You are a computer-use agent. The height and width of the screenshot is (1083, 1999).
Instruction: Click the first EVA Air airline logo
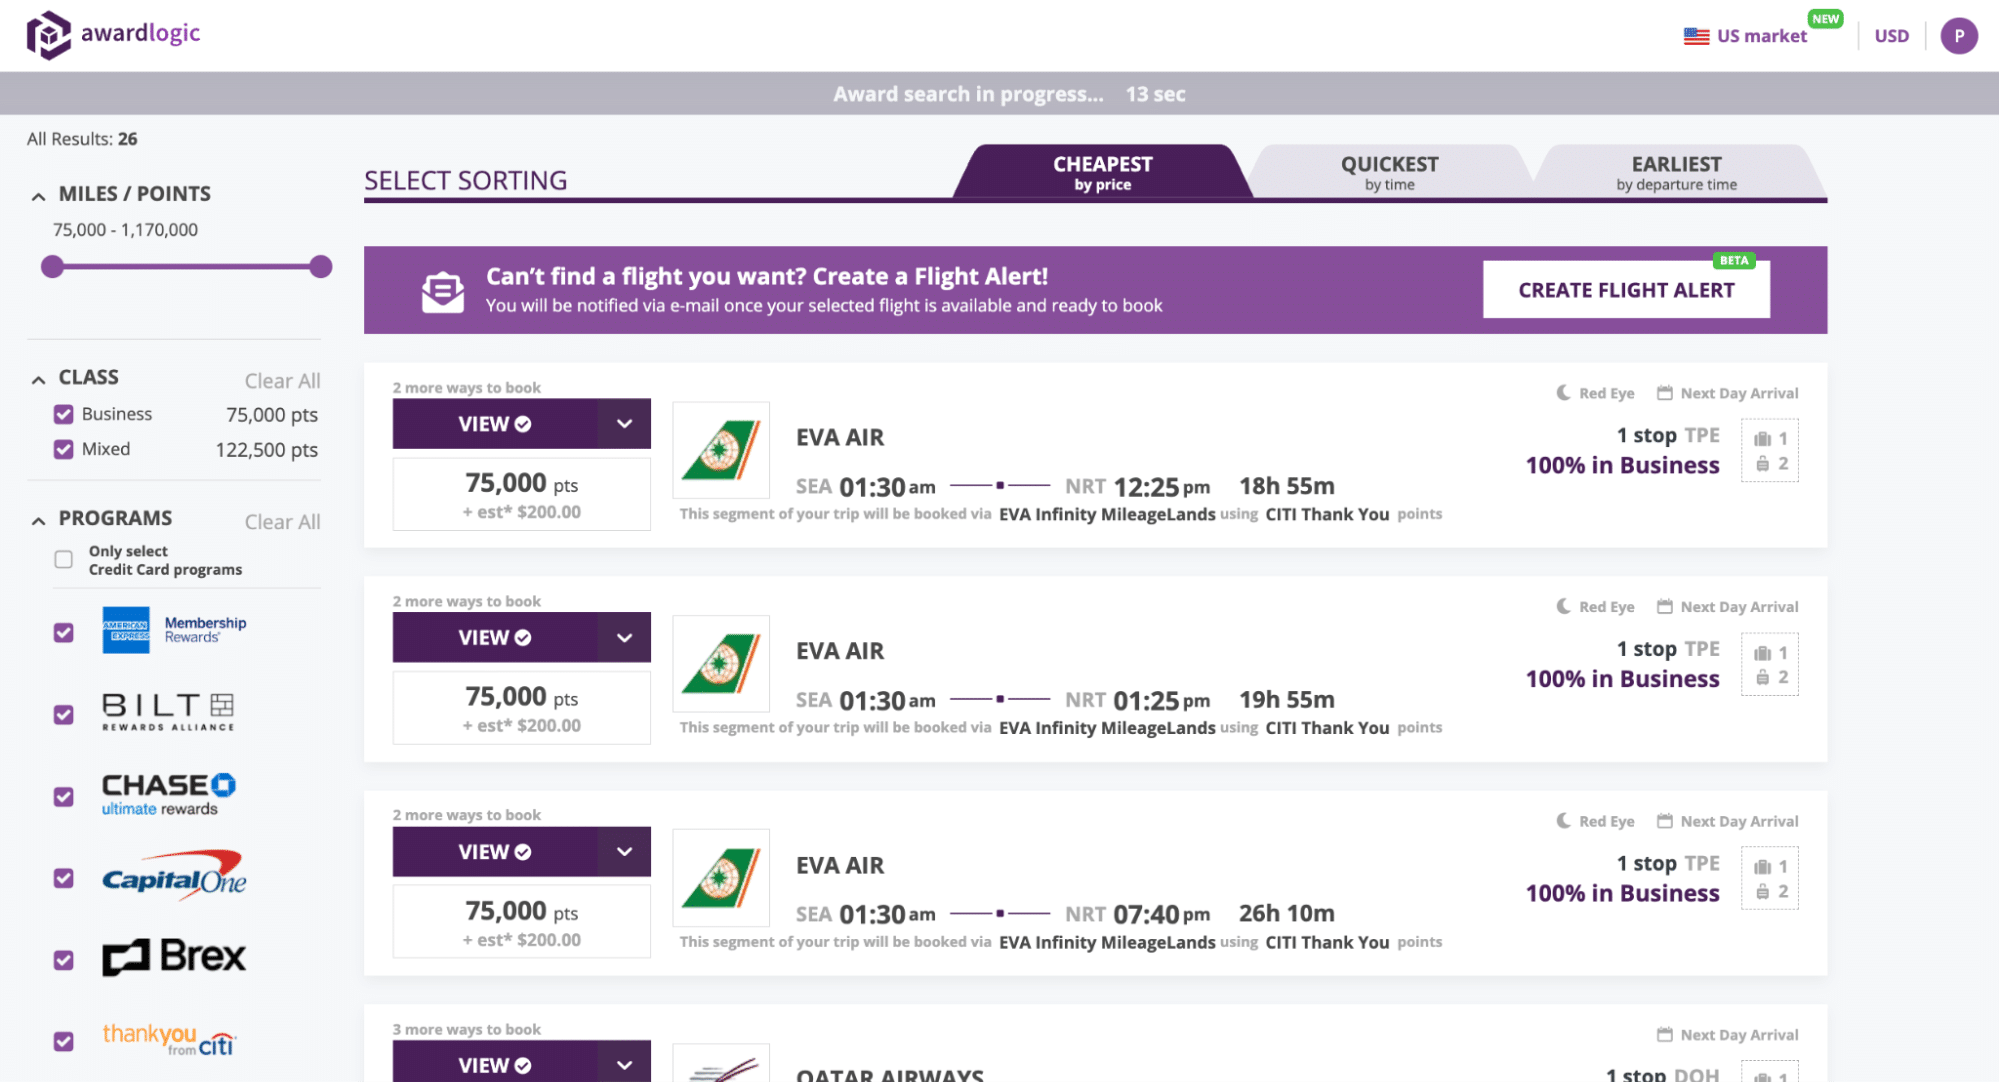[721, 450]
